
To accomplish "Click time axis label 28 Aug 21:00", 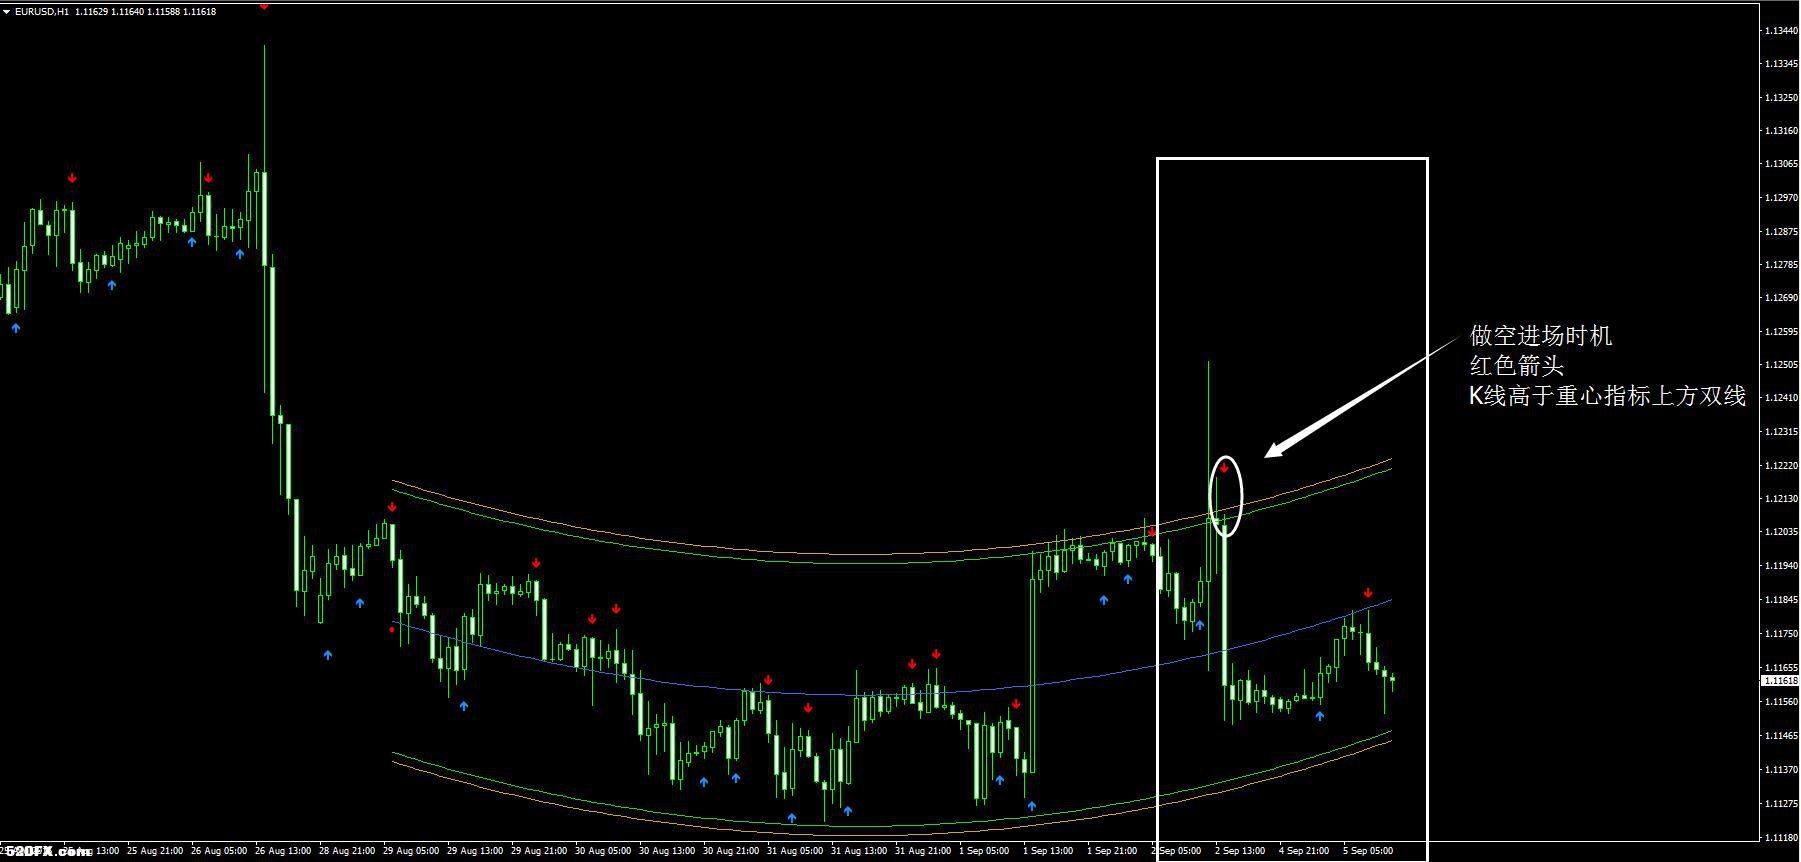I will (347, 852).
